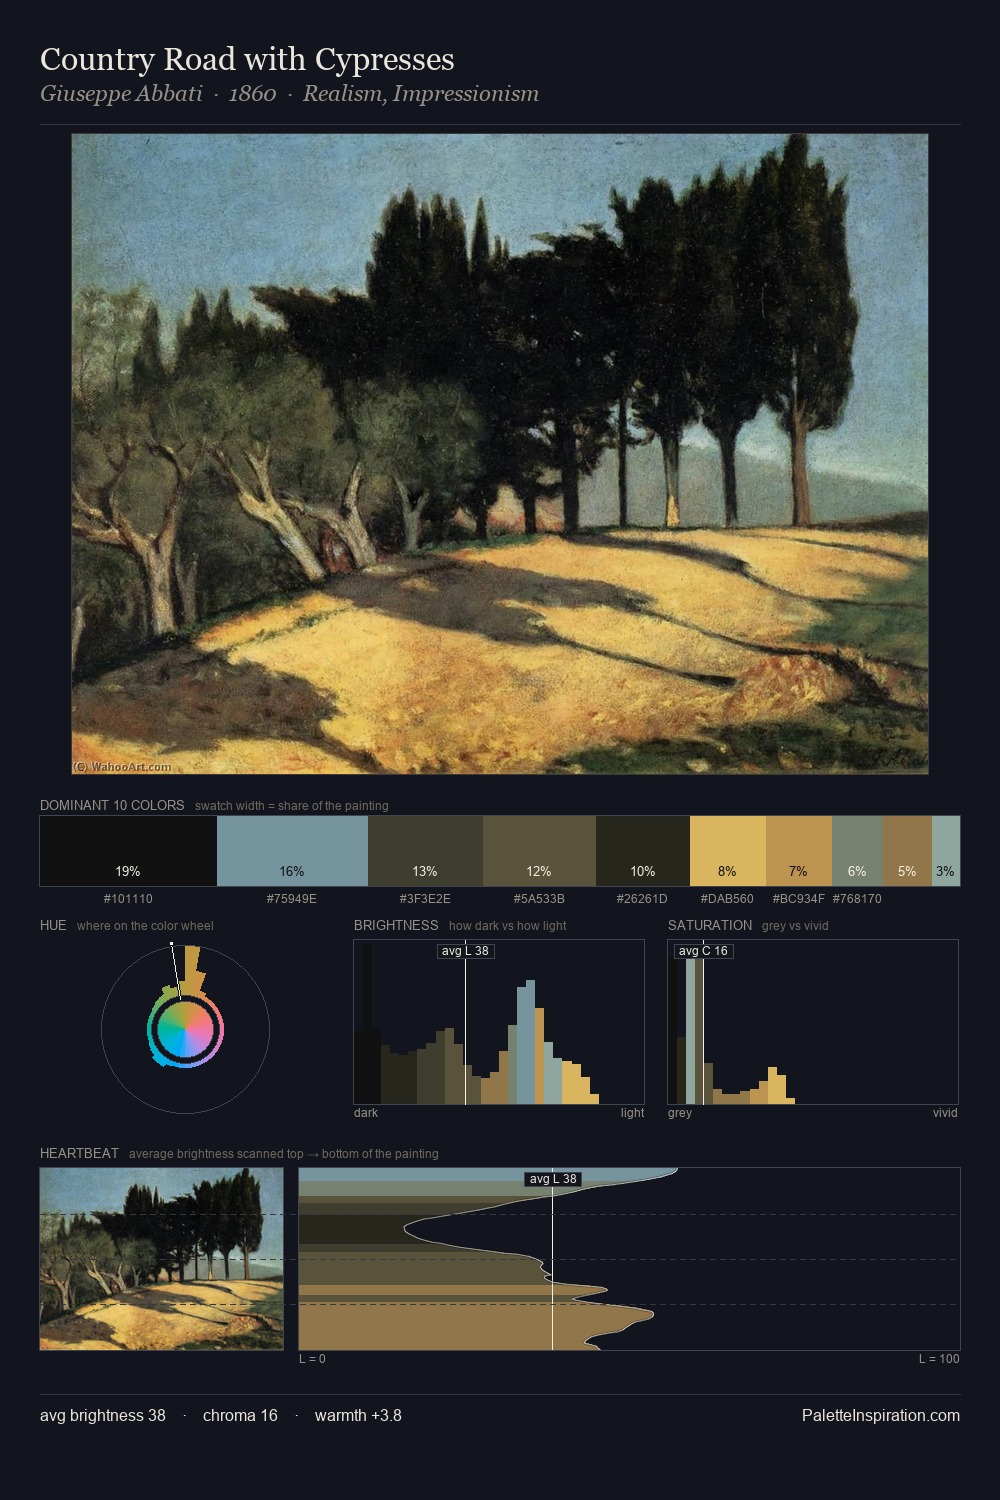Click the 'vivid' saturation axis label
This screenshot has width=1000, height=1500.
point(945,1113)
